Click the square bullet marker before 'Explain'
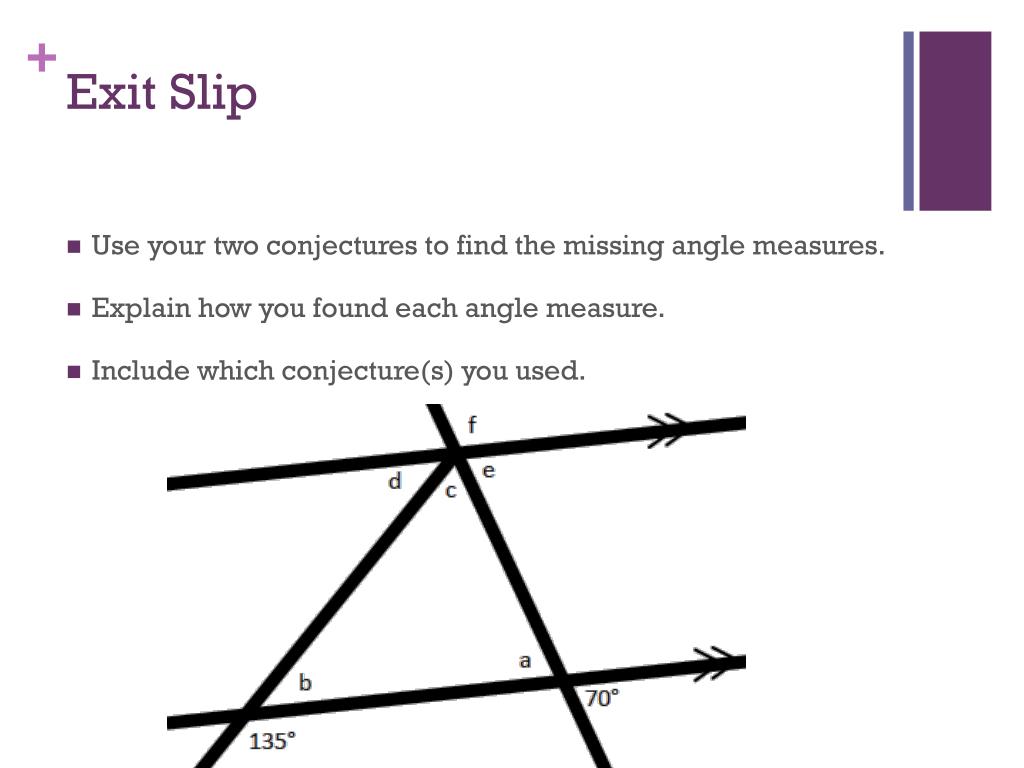1024x768 pixels. 74,309
